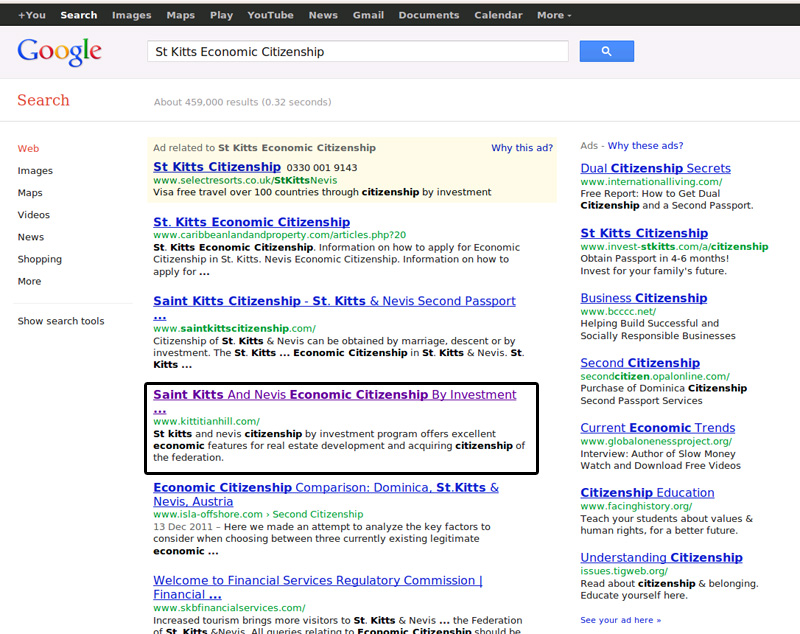Click the secondcitizen.opalonline.com/ URL text
The width and height of the screenshot is (800, 634).
(x=655, y=376)
